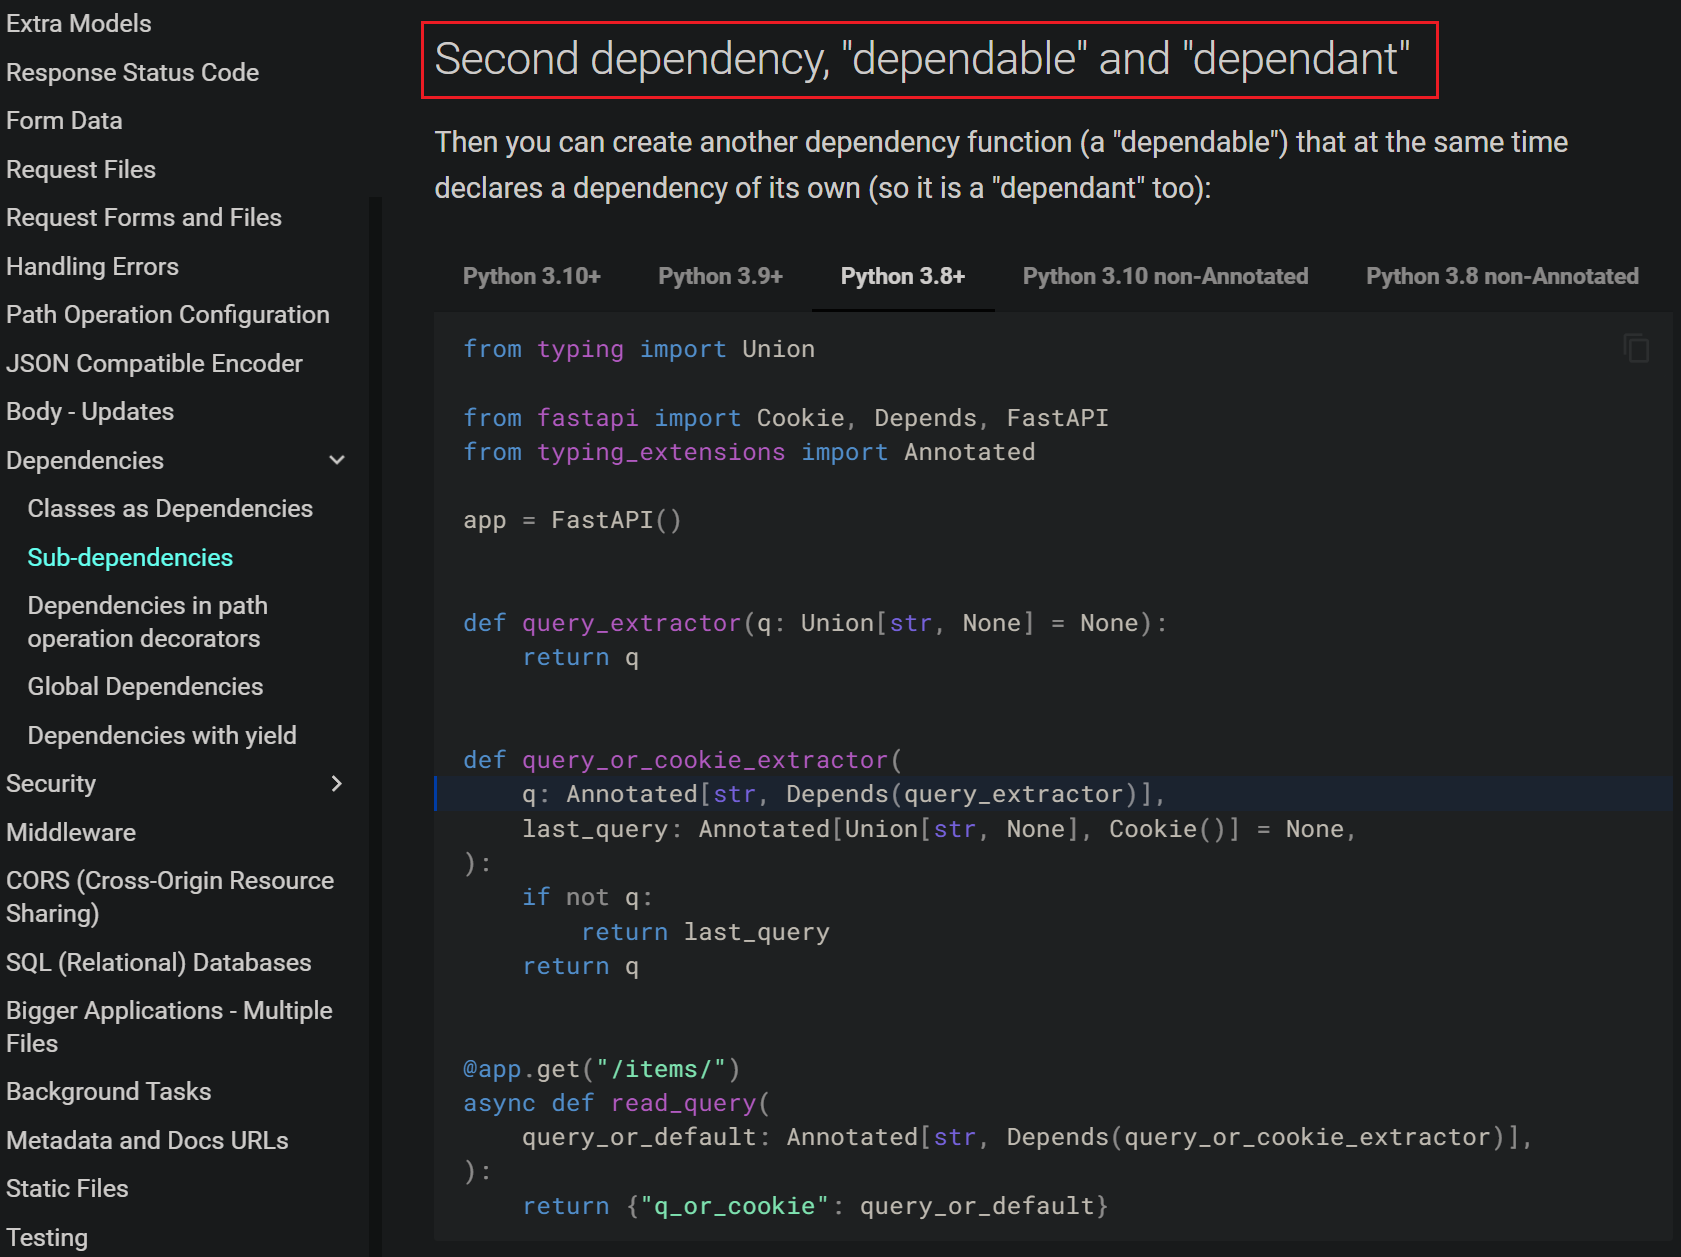Switch to Python 3.10+ tab
The width and height of the screenshot is (1681, 1257).
coord(531,277)
